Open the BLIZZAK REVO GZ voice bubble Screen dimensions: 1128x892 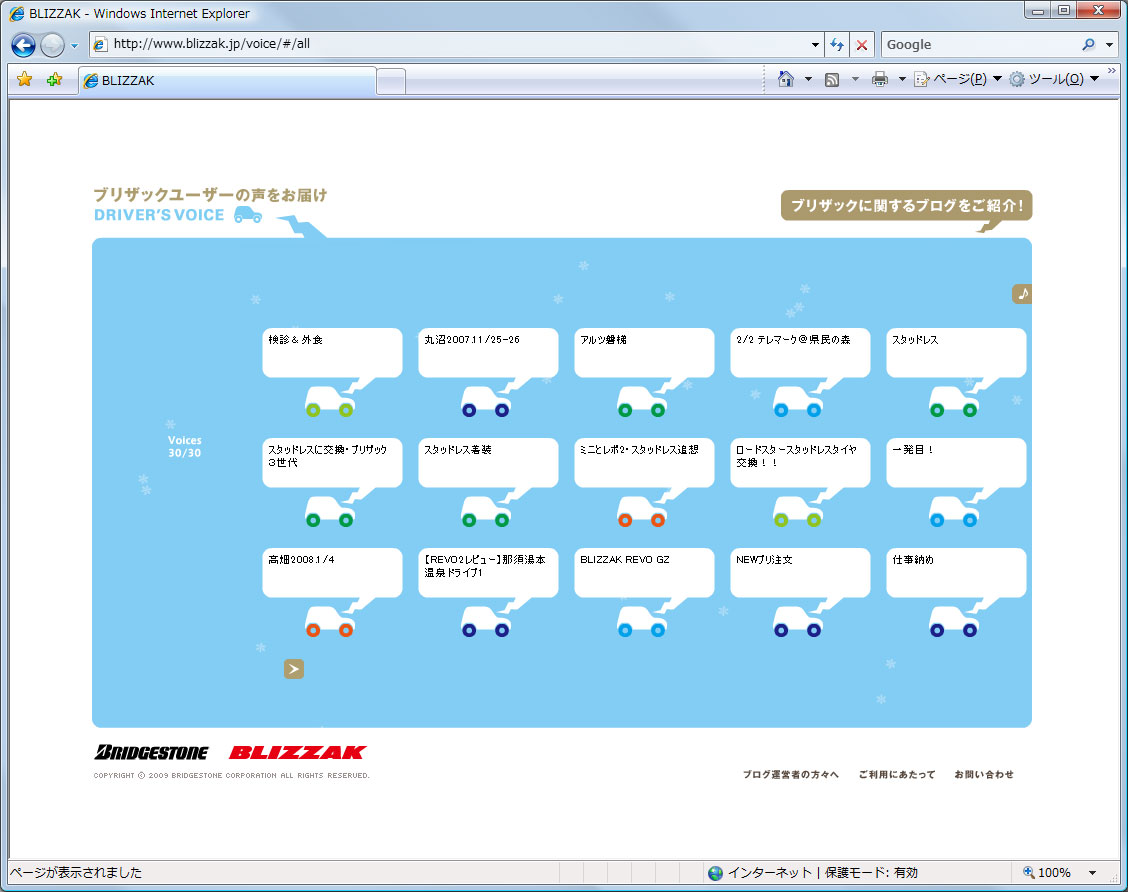coord(645,573)
